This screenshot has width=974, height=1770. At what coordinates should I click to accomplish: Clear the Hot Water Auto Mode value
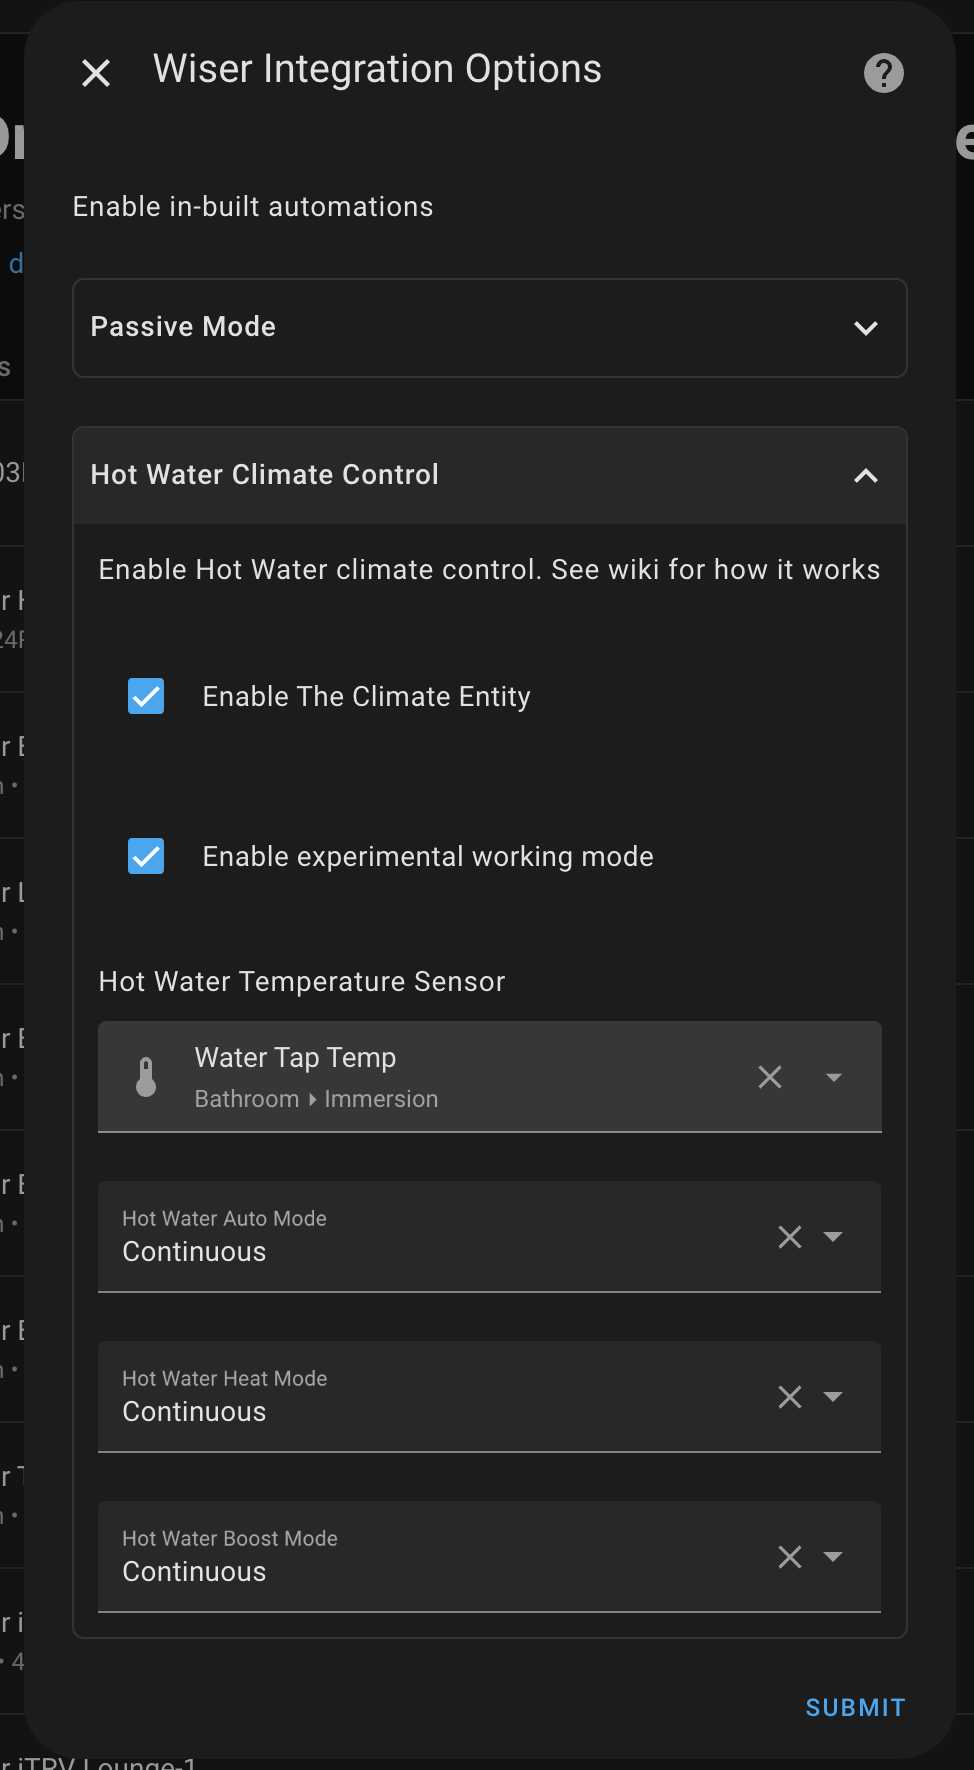(x=790, y=1237)
